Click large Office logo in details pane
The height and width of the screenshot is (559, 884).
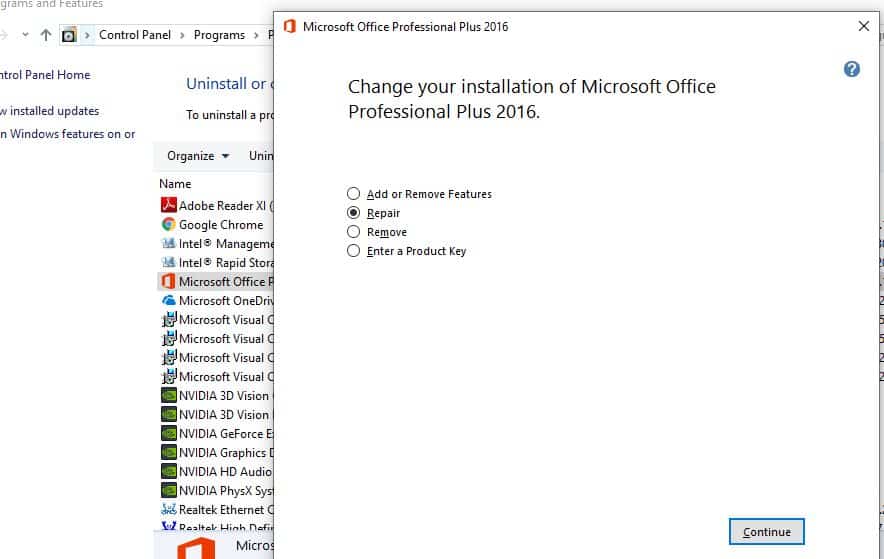[x=196, y=548]
